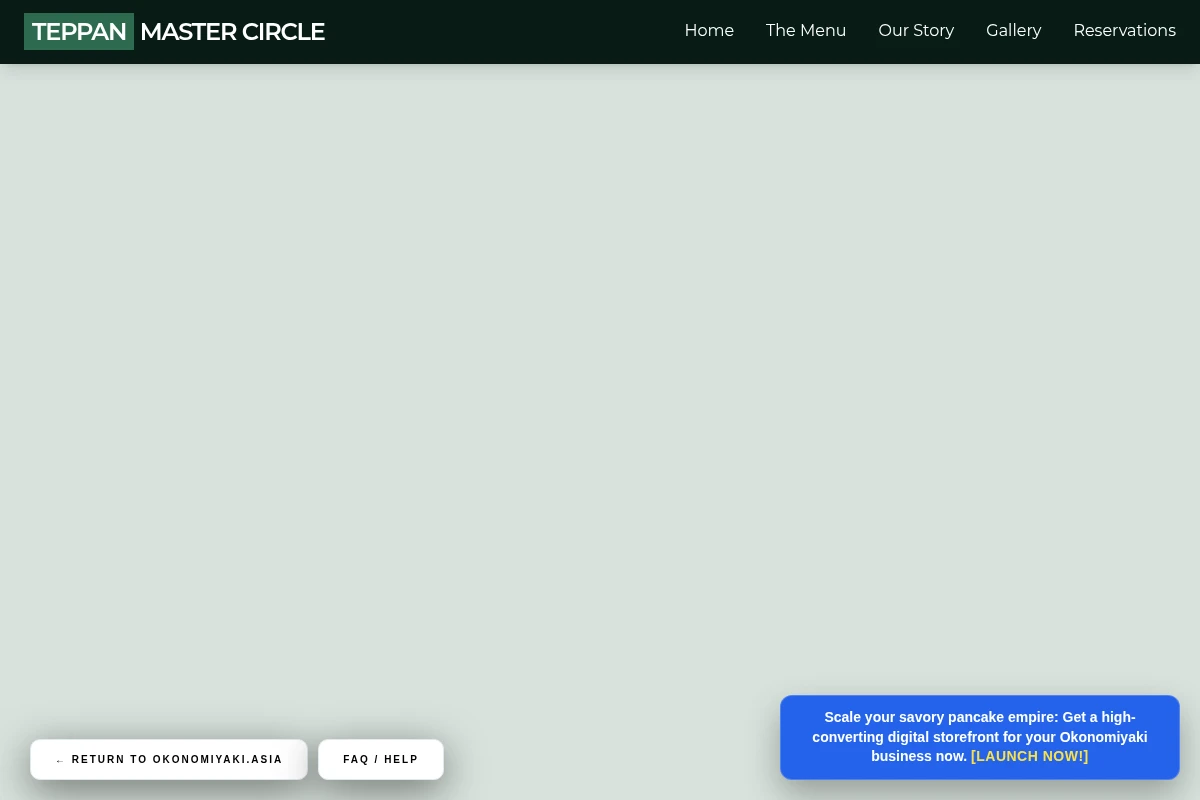View the Gallery page
The width and height of the screenshot is (1200, 800).
[x=1013, y=30]
